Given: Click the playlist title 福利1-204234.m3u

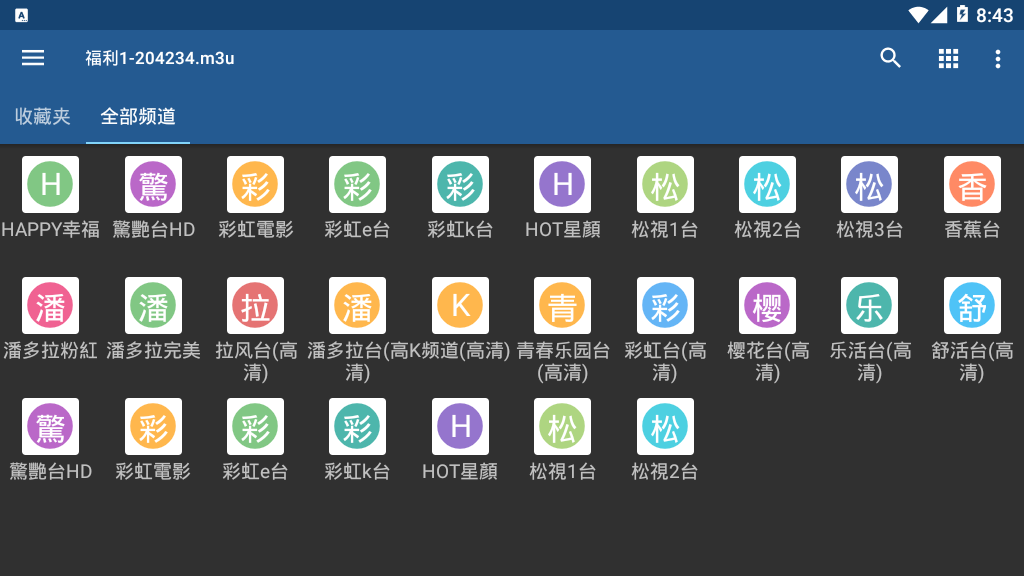Looking at the screenshot, I should pos(160,58).
